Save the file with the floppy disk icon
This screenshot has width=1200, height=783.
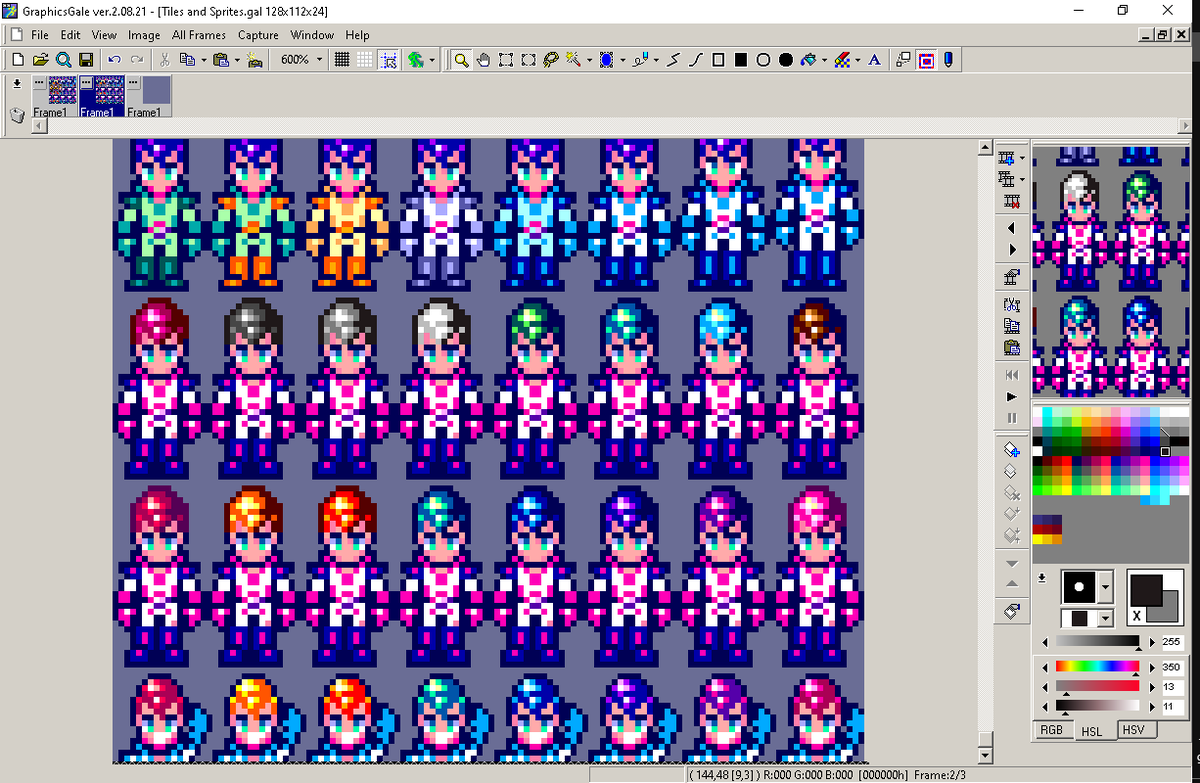[x=86, y=60]
